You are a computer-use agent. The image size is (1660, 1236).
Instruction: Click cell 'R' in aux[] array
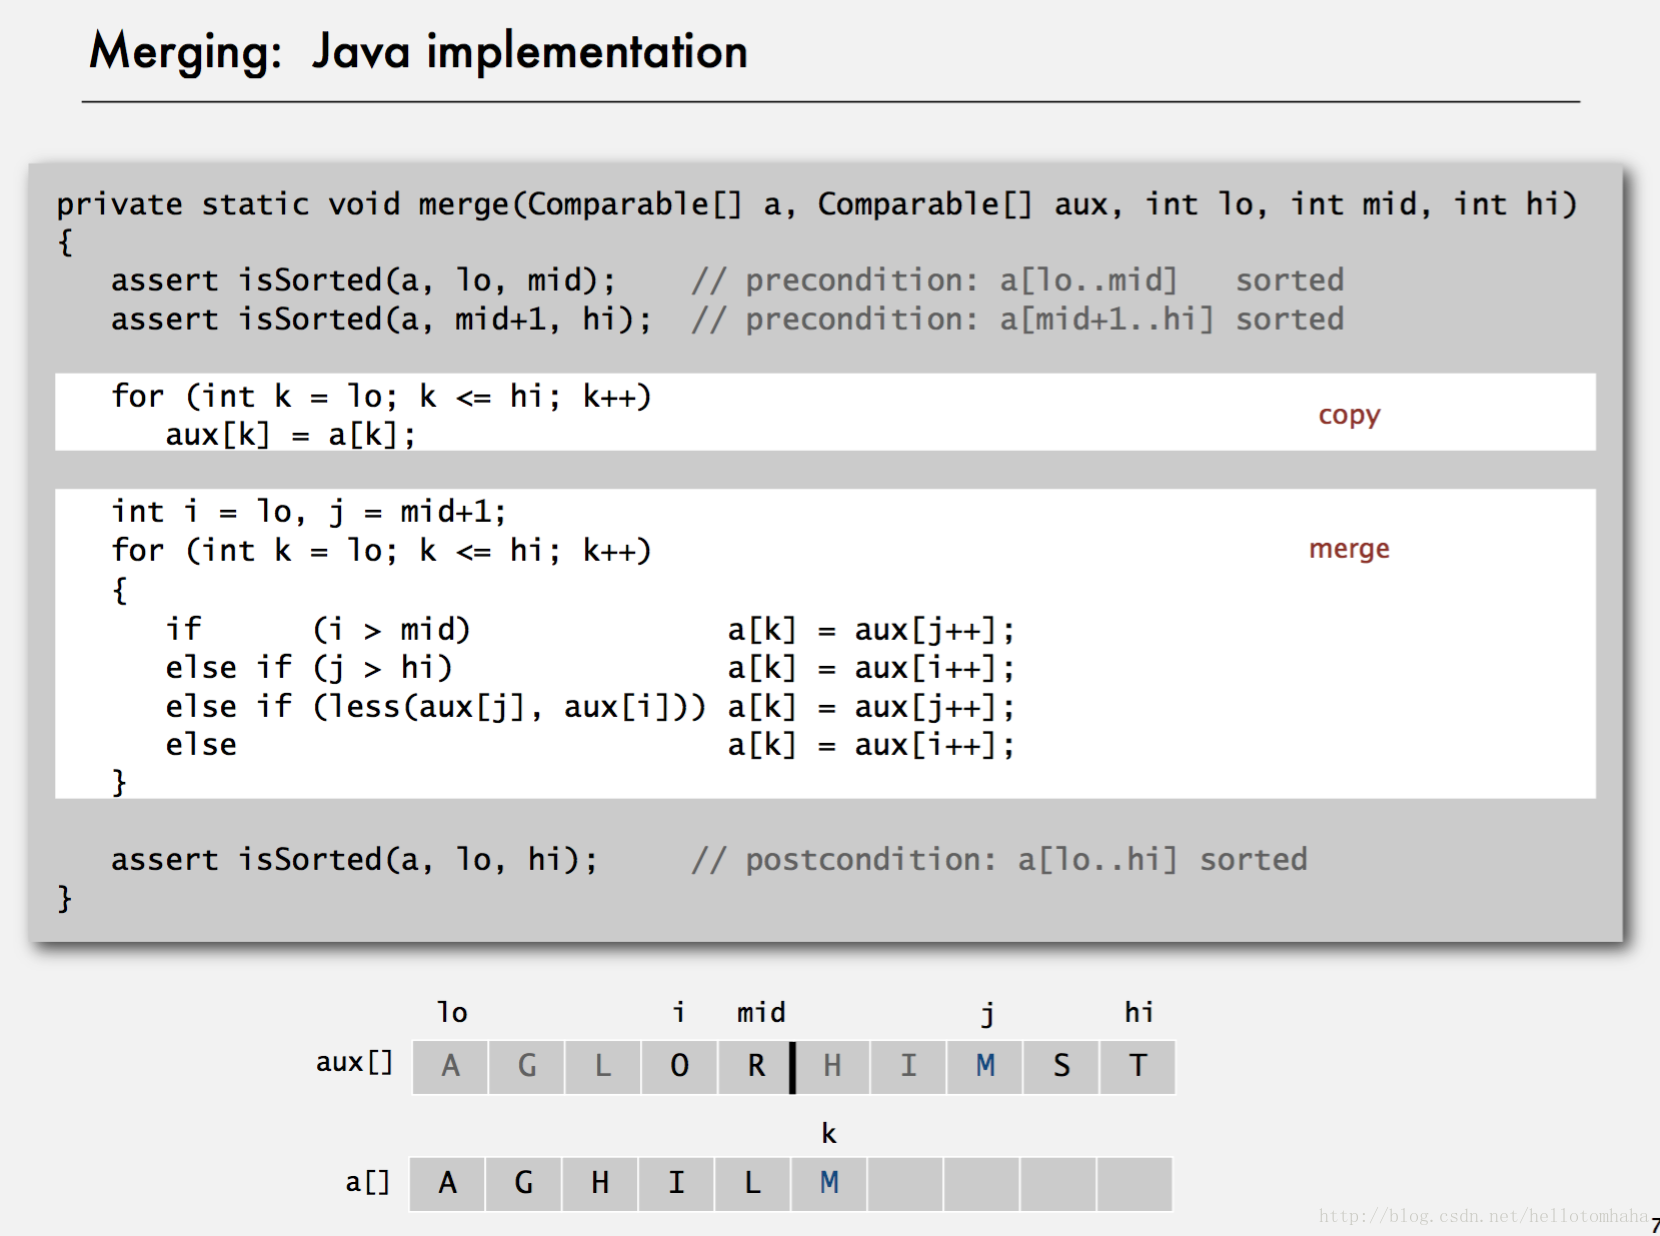pyautogui.click(x=756, y=1066)
